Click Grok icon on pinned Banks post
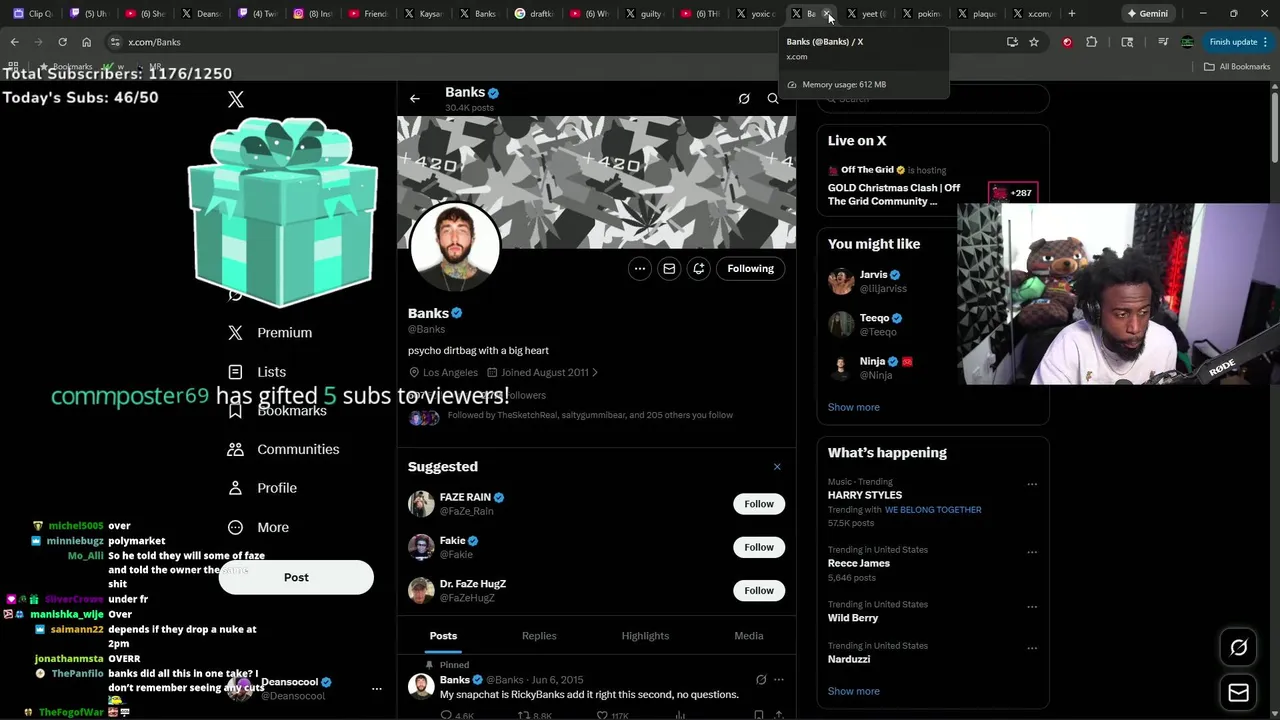The width and height of the screenshot is (1280, 720). (x=761, y=680)
